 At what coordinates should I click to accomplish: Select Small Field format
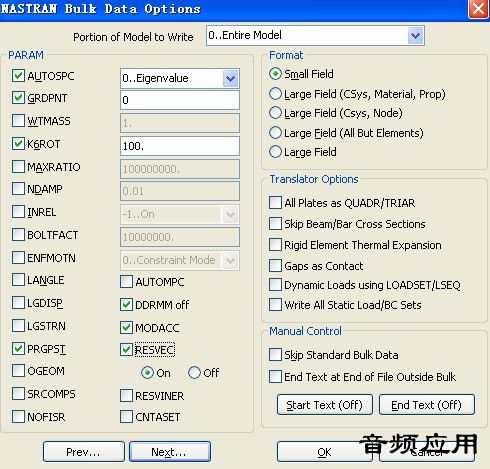(275, 74)
